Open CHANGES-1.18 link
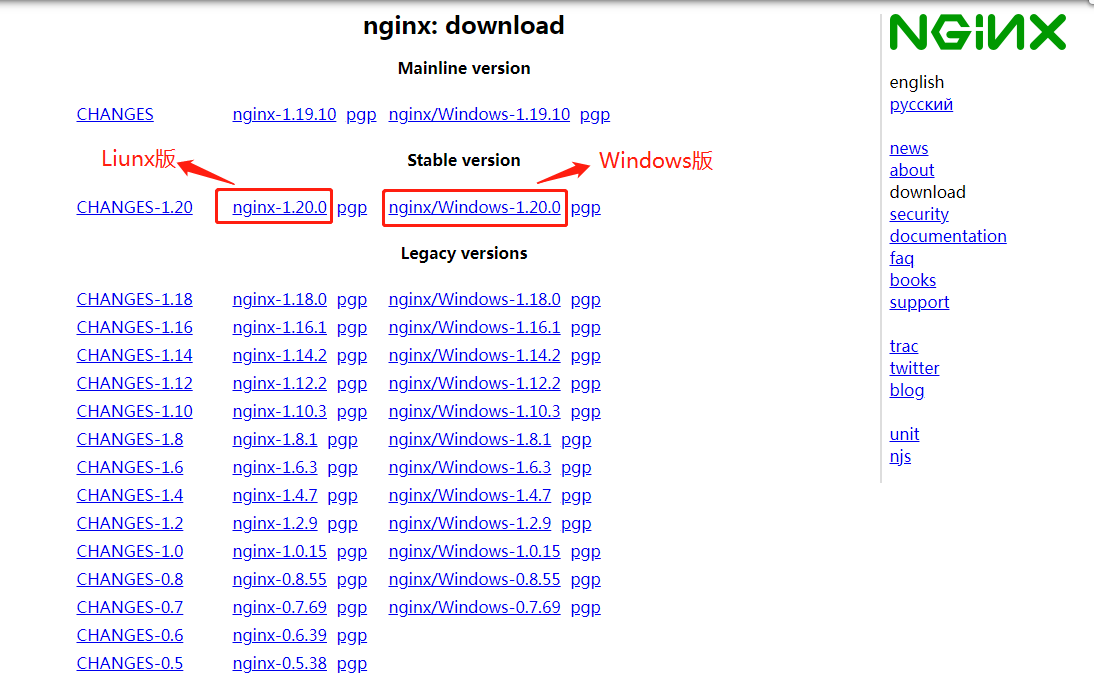Image resolution: width=1094 pixels, height=685 pixels. pos(135,299)
